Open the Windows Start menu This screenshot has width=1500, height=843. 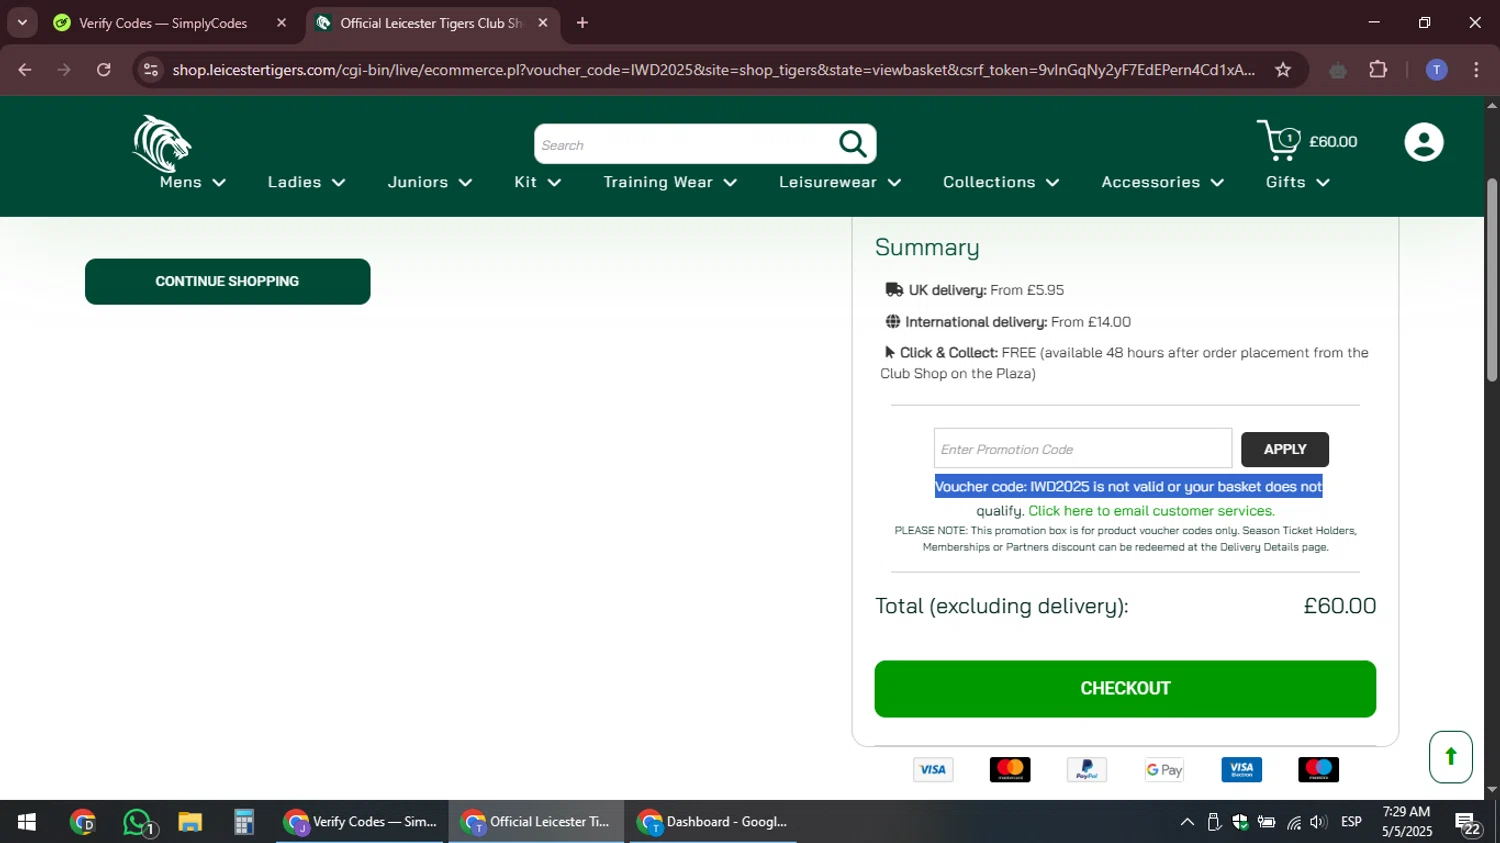tap(27, 822)
